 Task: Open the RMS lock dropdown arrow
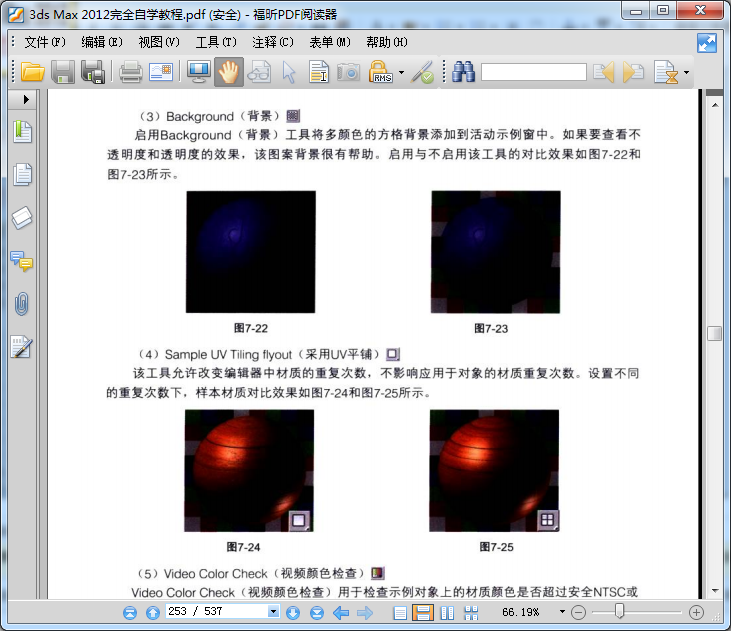[x=401, y=72]
